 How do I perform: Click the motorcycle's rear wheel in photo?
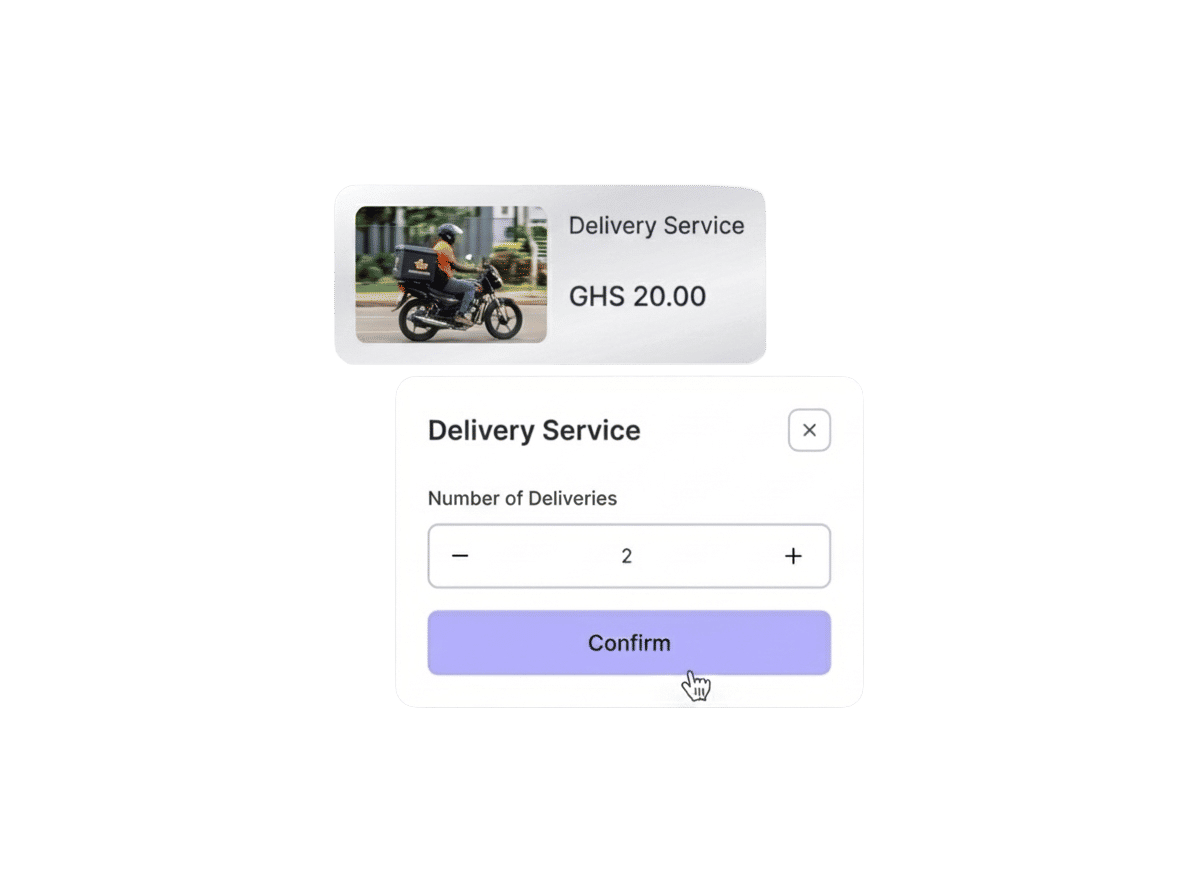[x=420, y=319]
